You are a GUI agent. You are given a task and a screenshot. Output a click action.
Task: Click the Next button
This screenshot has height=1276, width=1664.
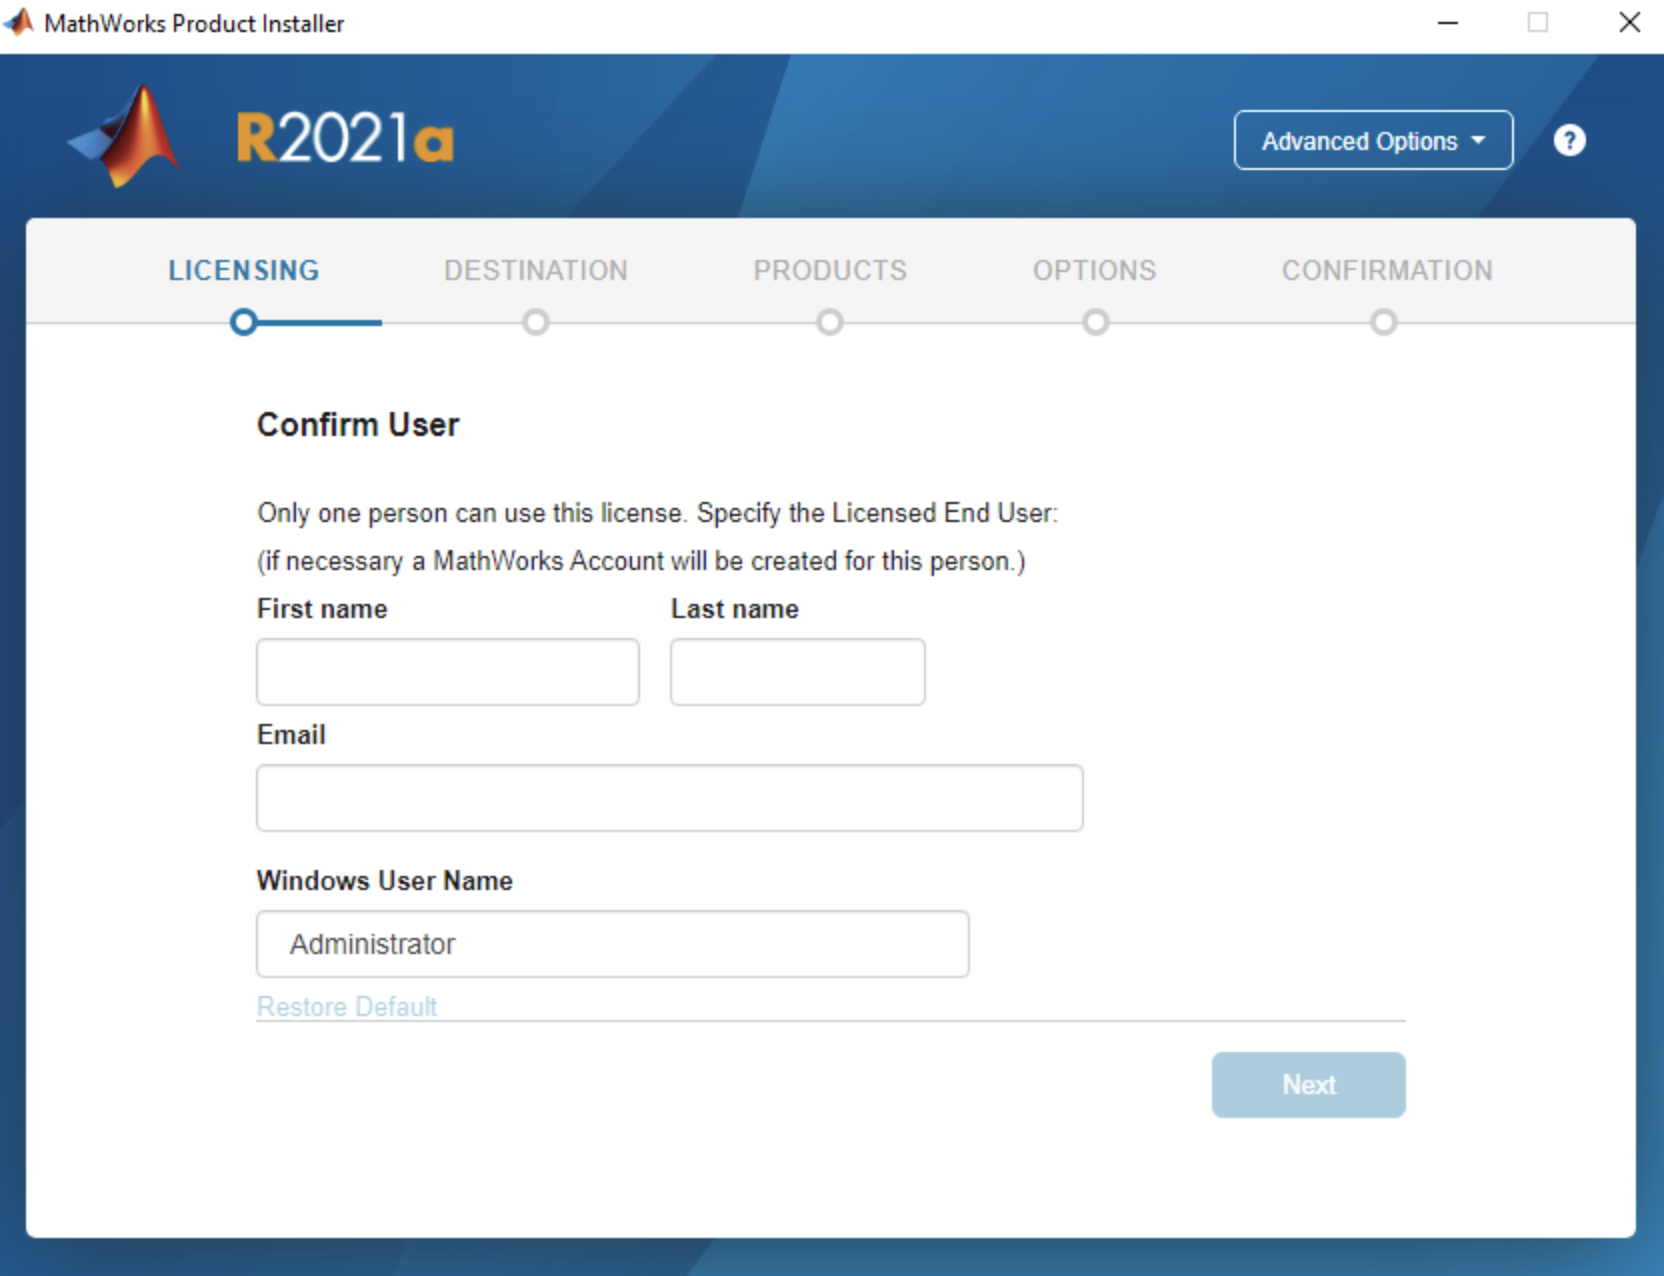pyautogui.click(x=1309, y=1085)
